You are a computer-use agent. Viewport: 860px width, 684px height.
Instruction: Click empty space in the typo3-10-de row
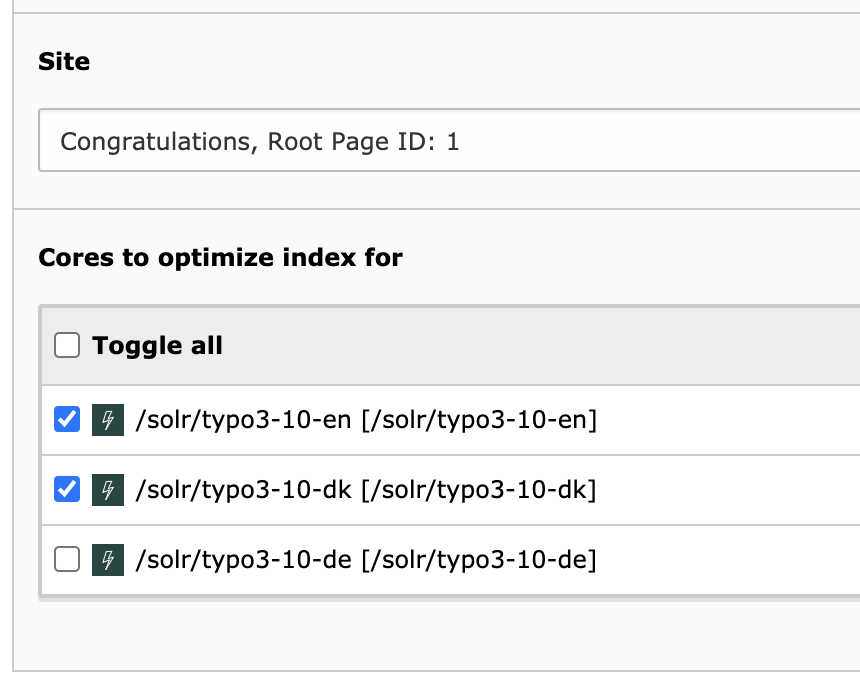pyautogui.click(x=730, y=560)
